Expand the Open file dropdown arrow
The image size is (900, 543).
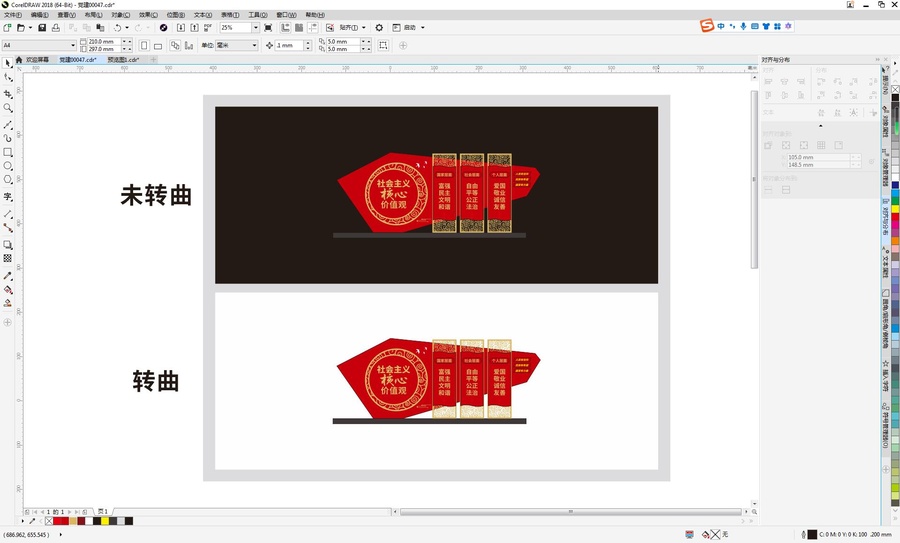pos(30,28)
